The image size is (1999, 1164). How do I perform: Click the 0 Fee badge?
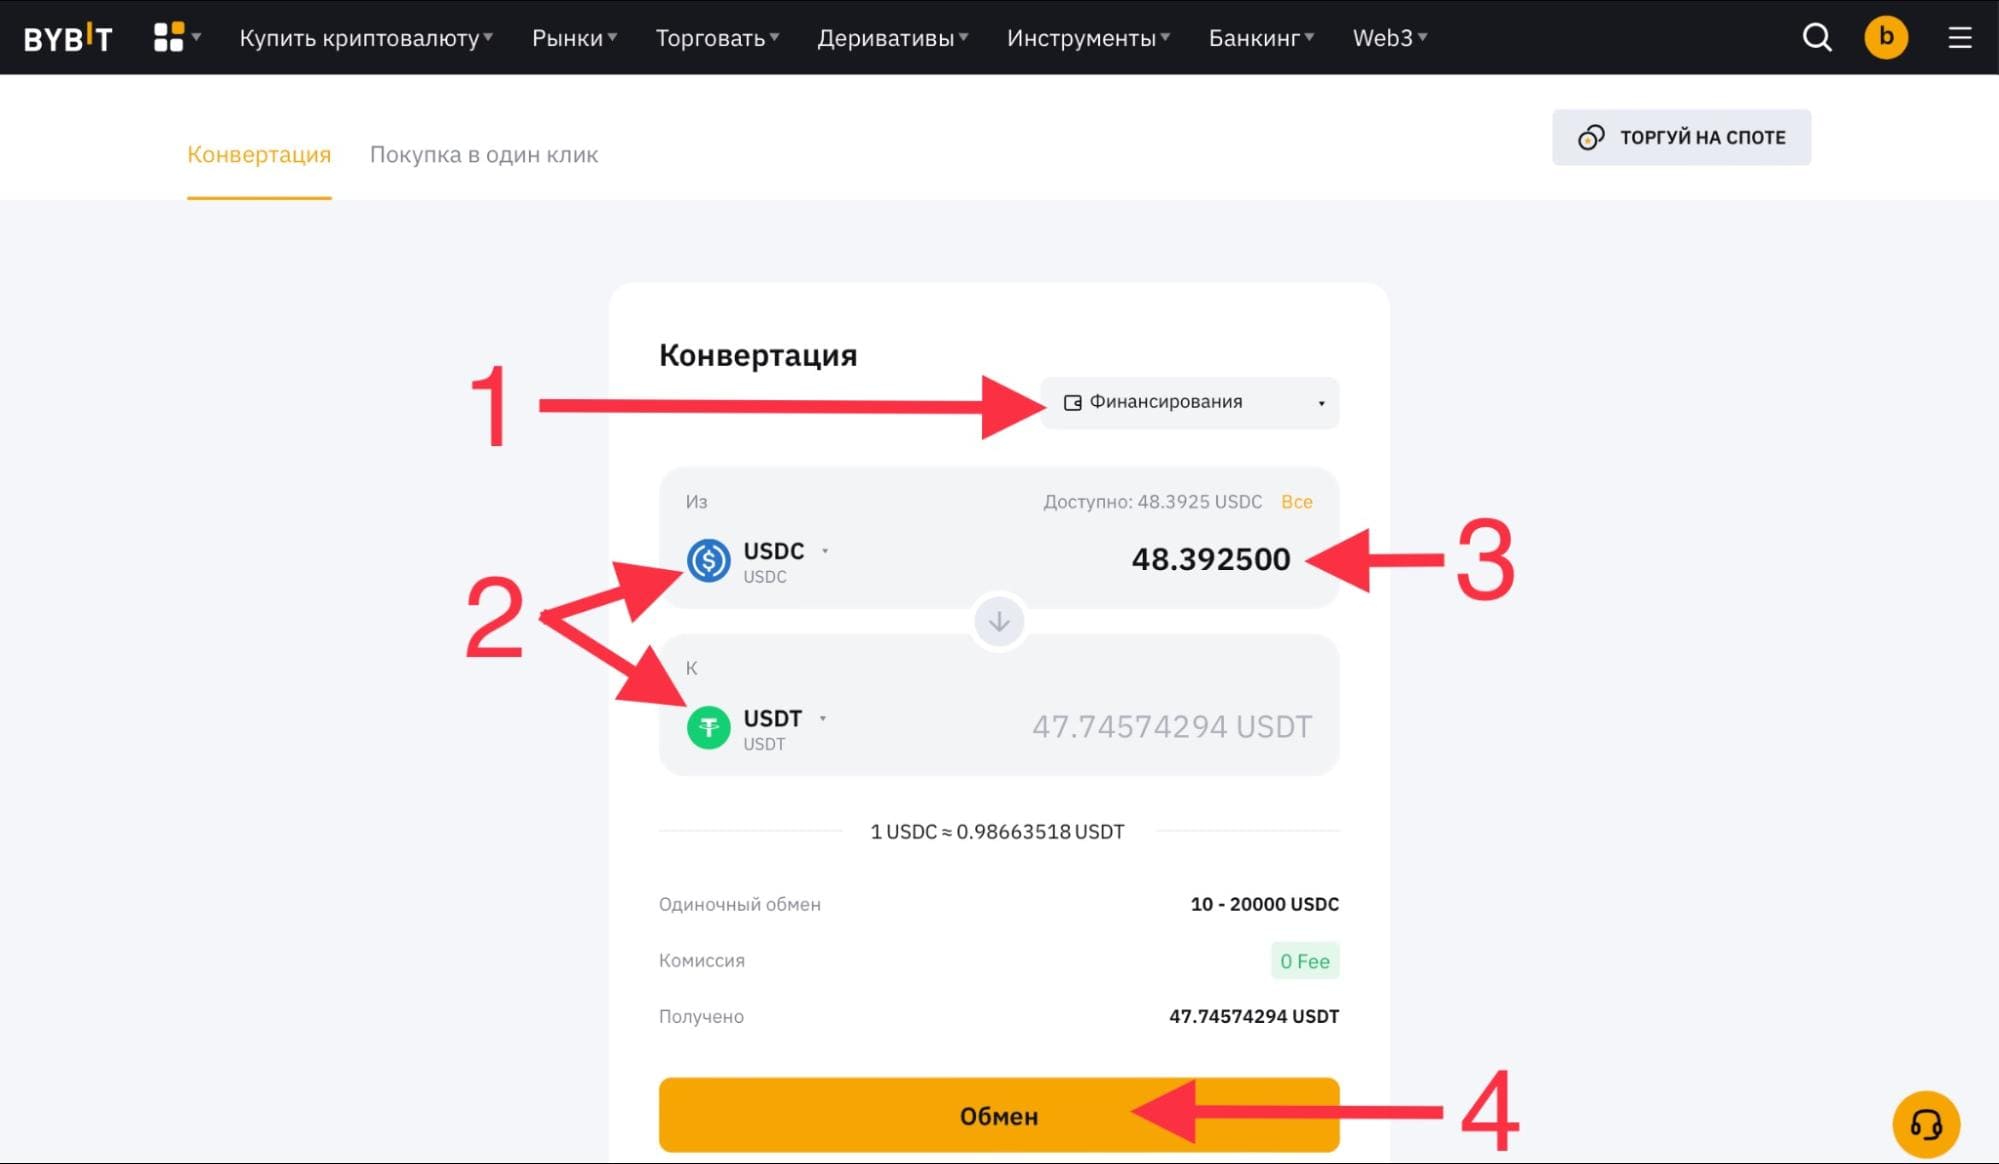[1305, 961]
